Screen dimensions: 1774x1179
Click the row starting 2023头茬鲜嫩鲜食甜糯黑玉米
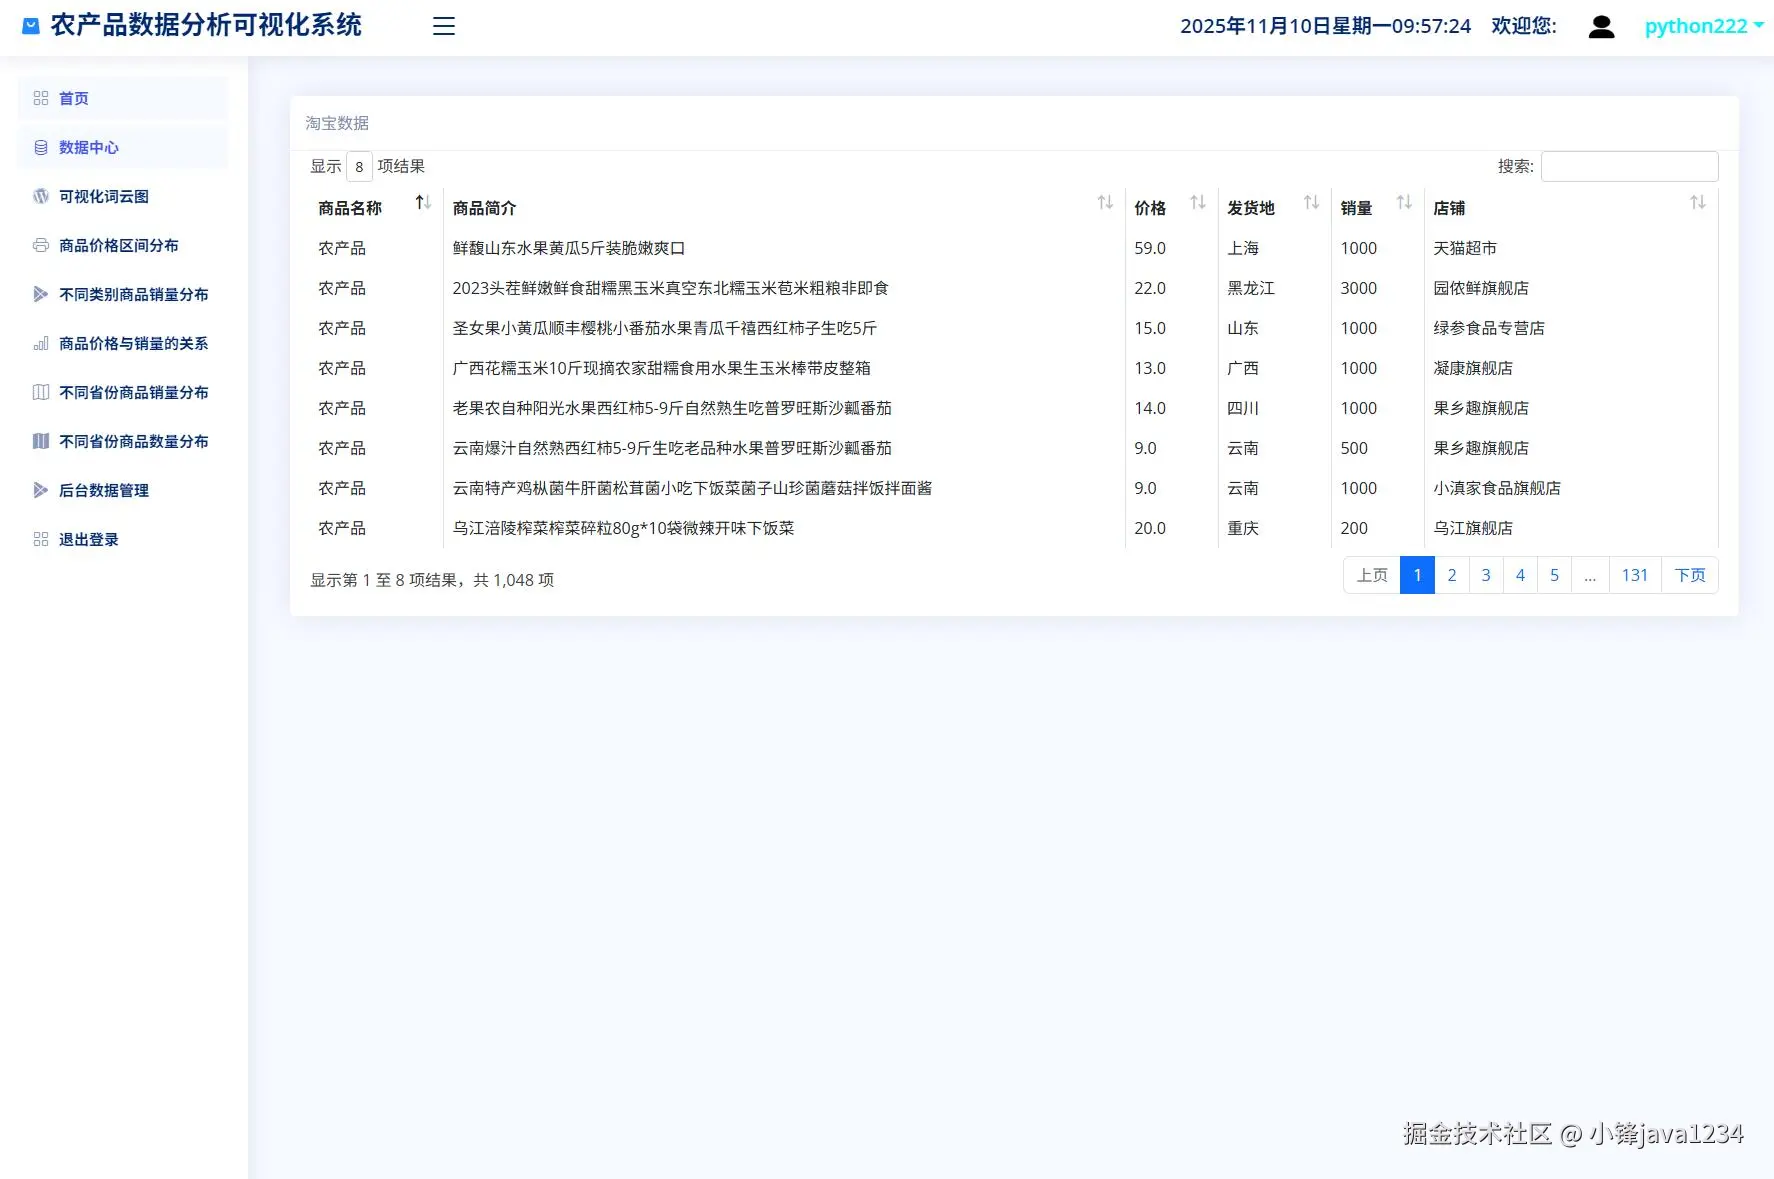click(x=1014, y=288)
